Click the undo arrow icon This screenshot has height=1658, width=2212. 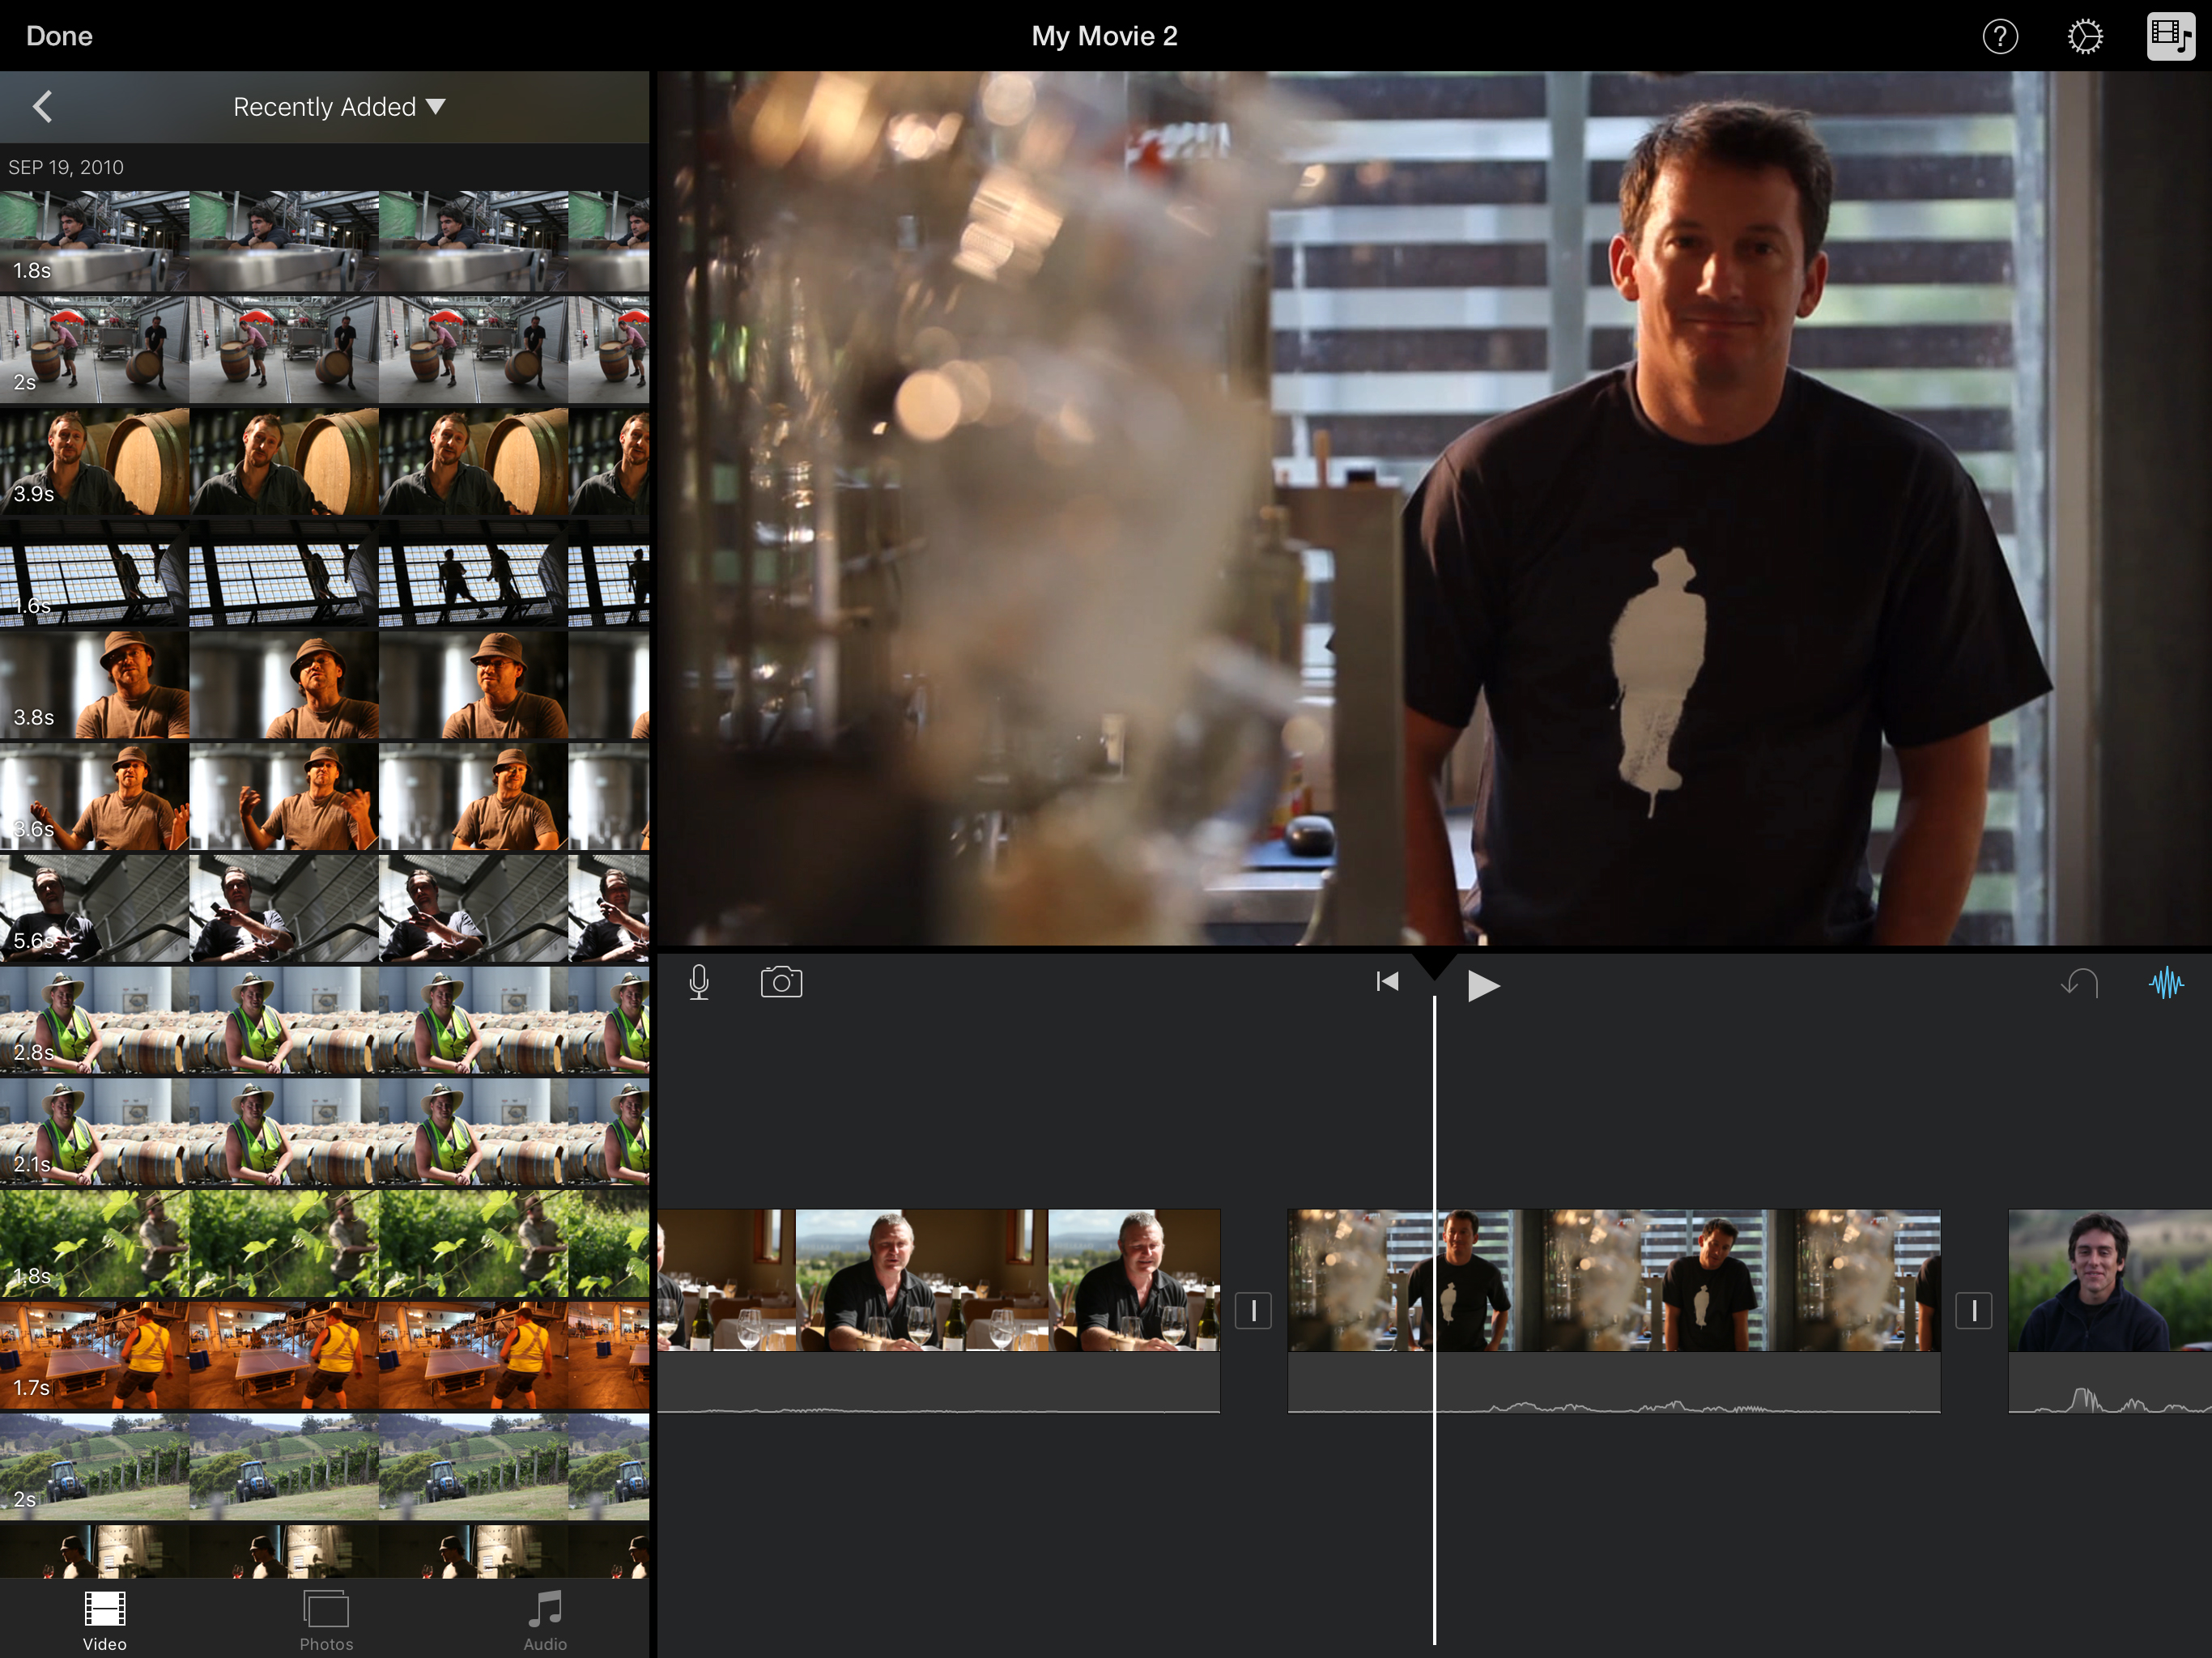(x=2080, y=983)
